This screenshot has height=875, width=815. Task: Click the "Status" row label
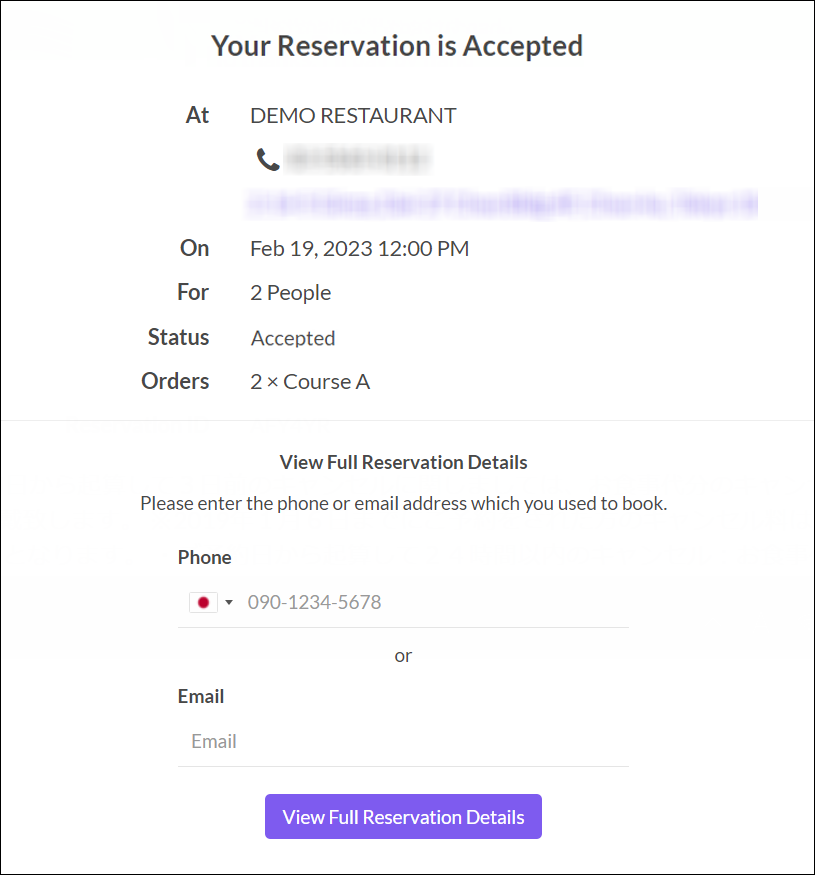[x=178, y=337]
